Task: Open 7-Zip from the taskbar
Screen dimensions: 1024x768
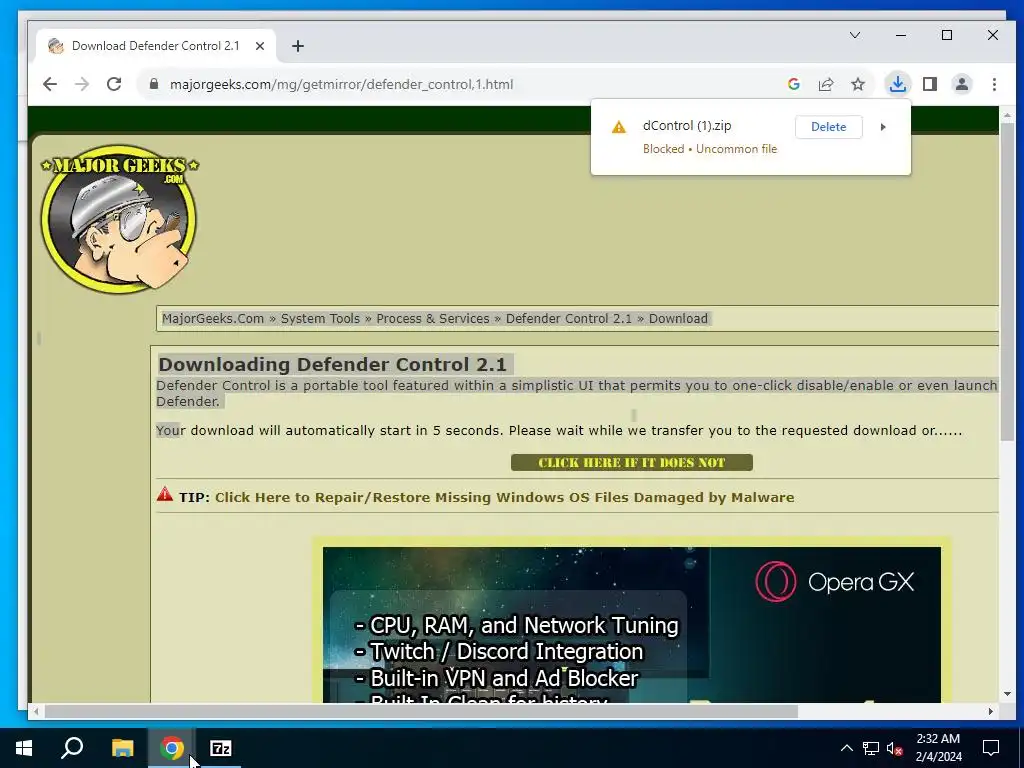Action: tap(221, 748)
